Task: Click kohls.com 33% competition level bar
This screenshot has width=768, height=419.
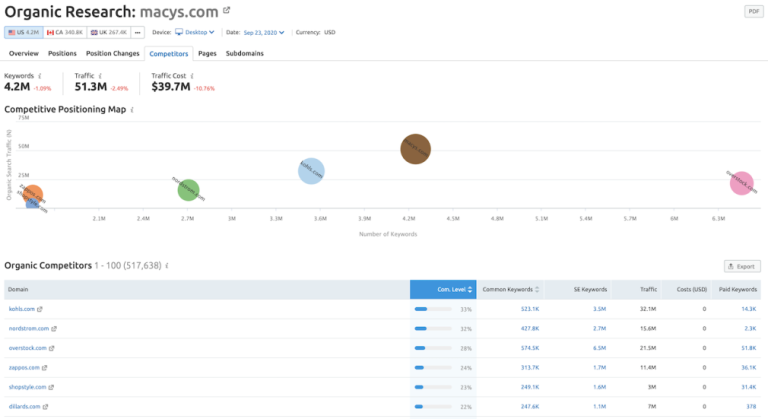Action: tap(433, 309)
